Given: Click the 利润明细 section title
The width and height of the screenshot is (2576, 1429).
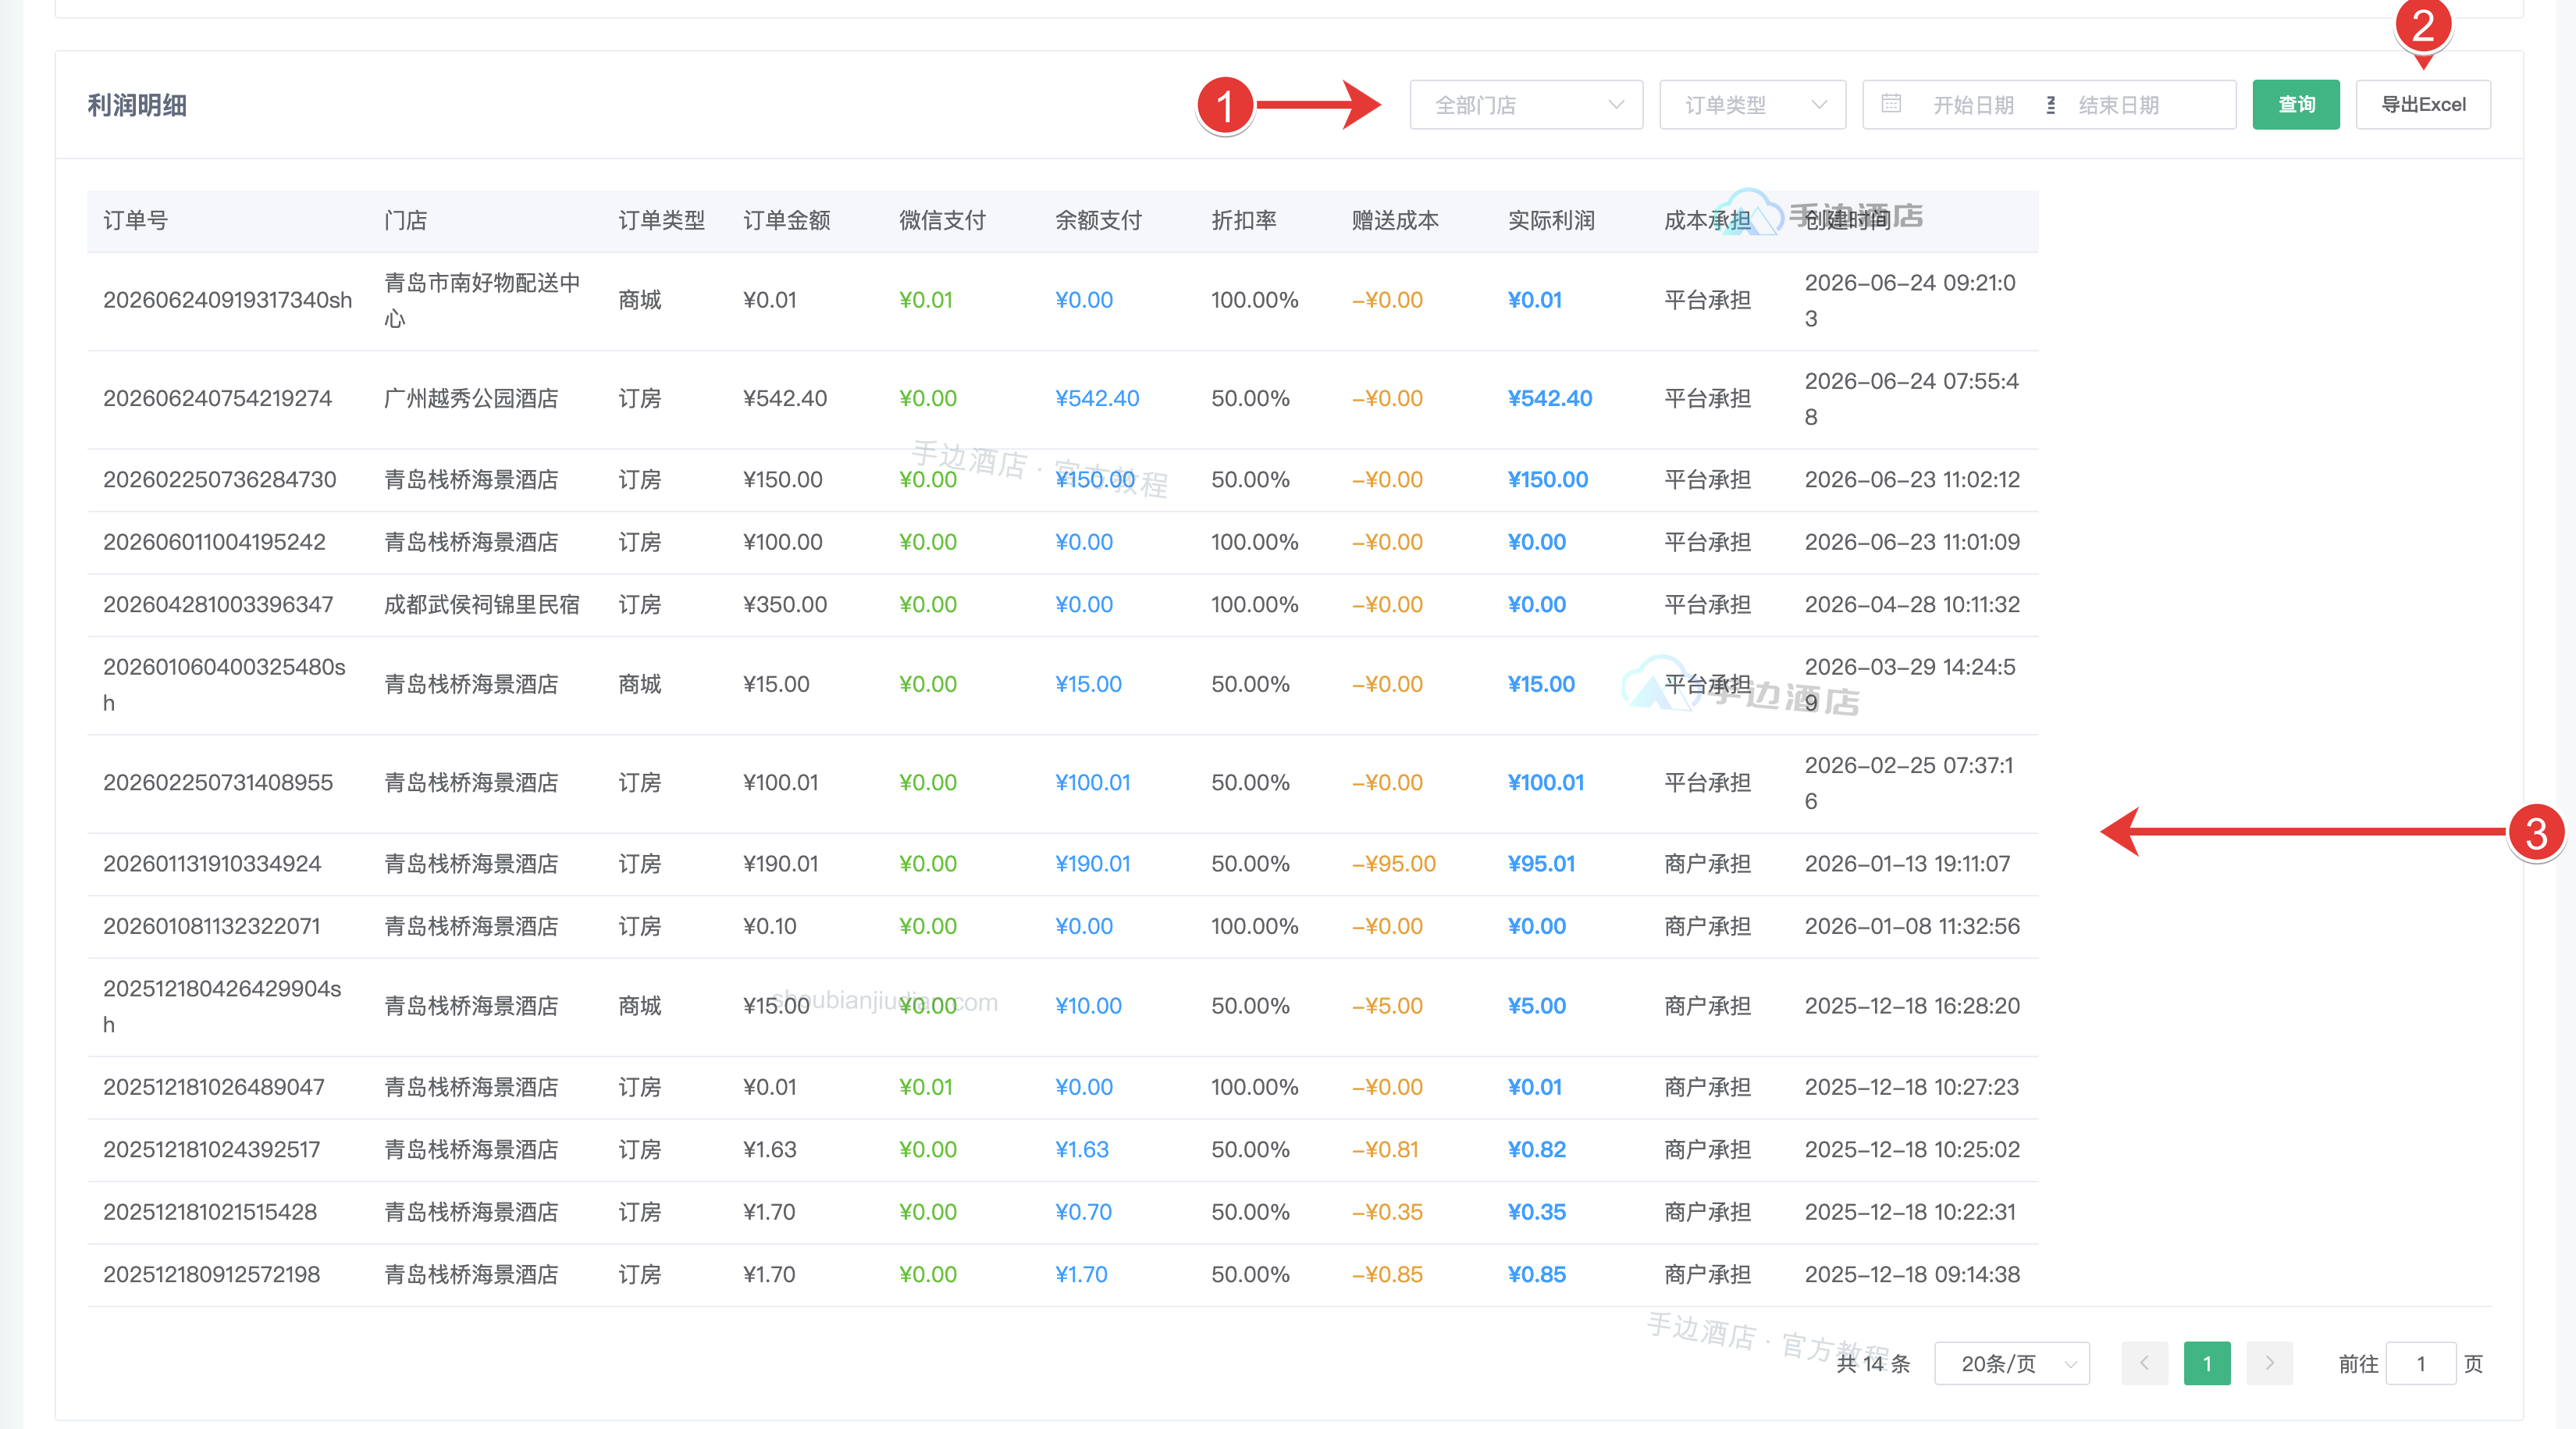Looking at the screenshot, I should pyautogui.click(x=137, y=106).
